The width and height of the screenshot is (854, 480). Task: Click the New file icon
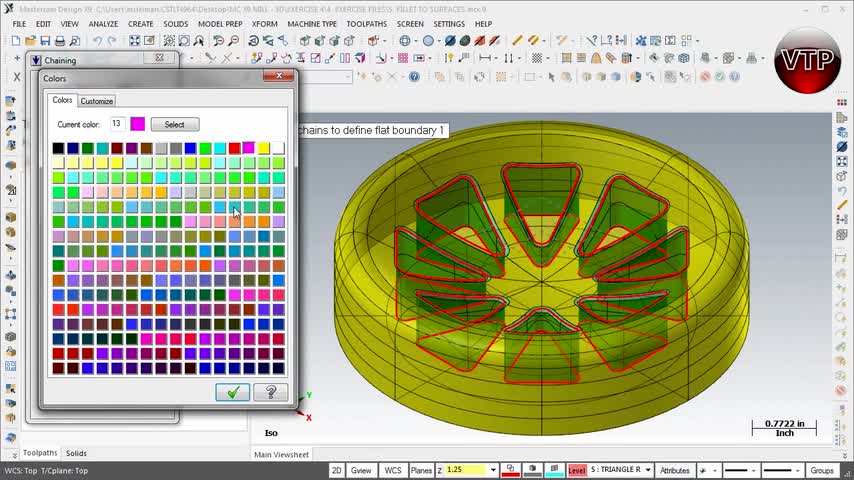tap(16, 41)
